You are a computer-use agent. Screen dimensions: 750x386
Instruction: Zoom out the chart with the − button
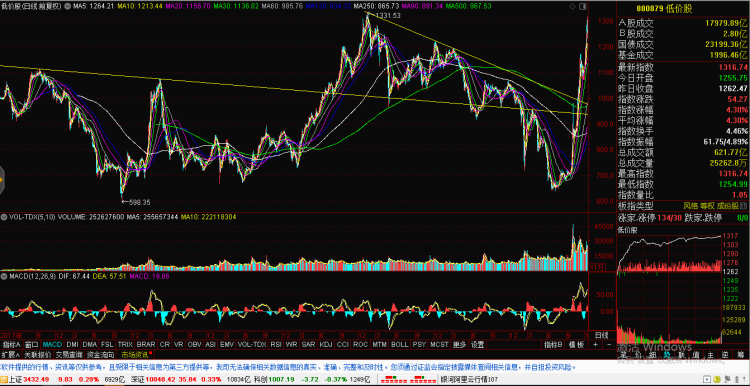coord(609,344)
